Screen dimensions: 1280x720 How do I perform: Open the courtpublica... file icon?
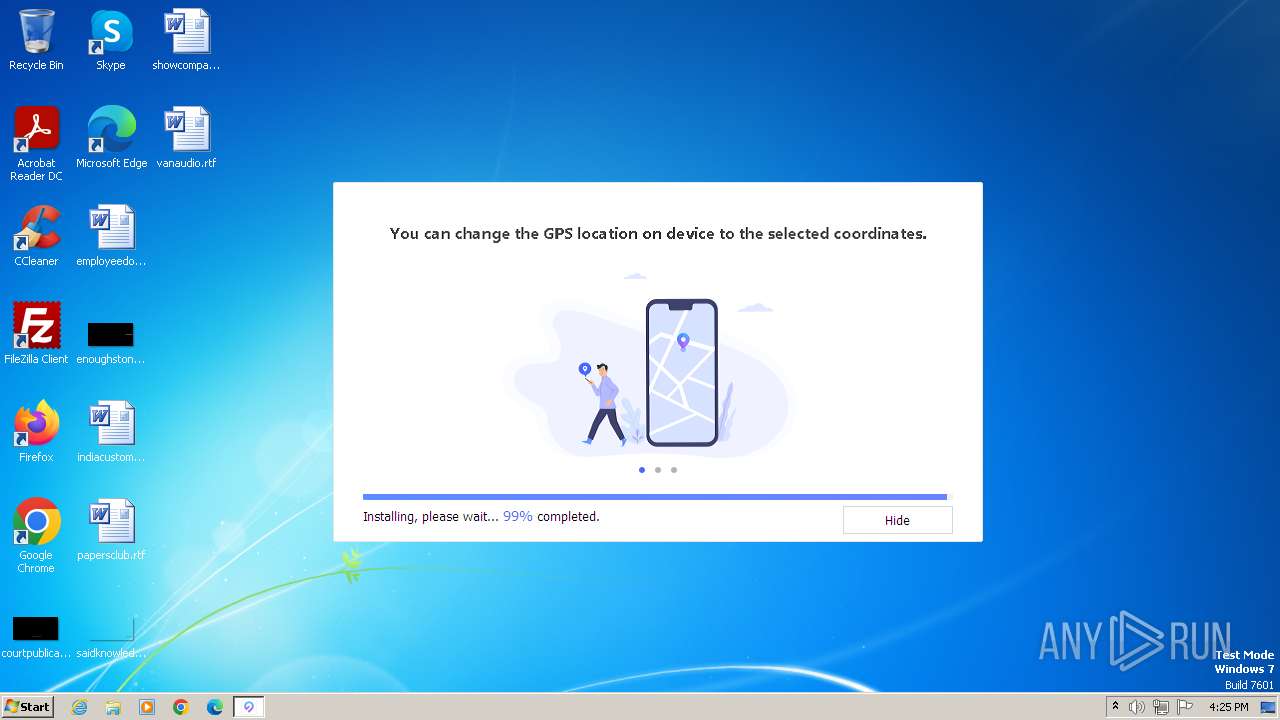click(36, 637)
